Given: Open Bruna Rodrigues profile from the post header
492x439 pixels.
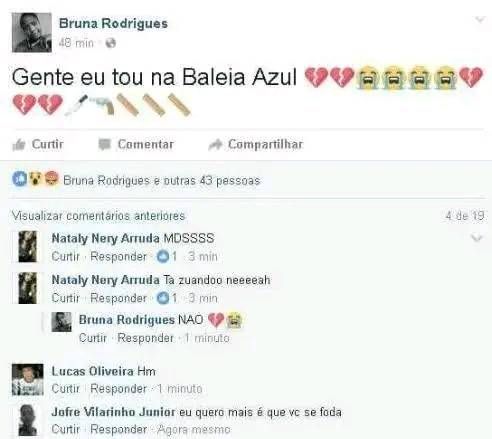Looking at the screenshot, I should pyautogui.click(x=113, y=24).
